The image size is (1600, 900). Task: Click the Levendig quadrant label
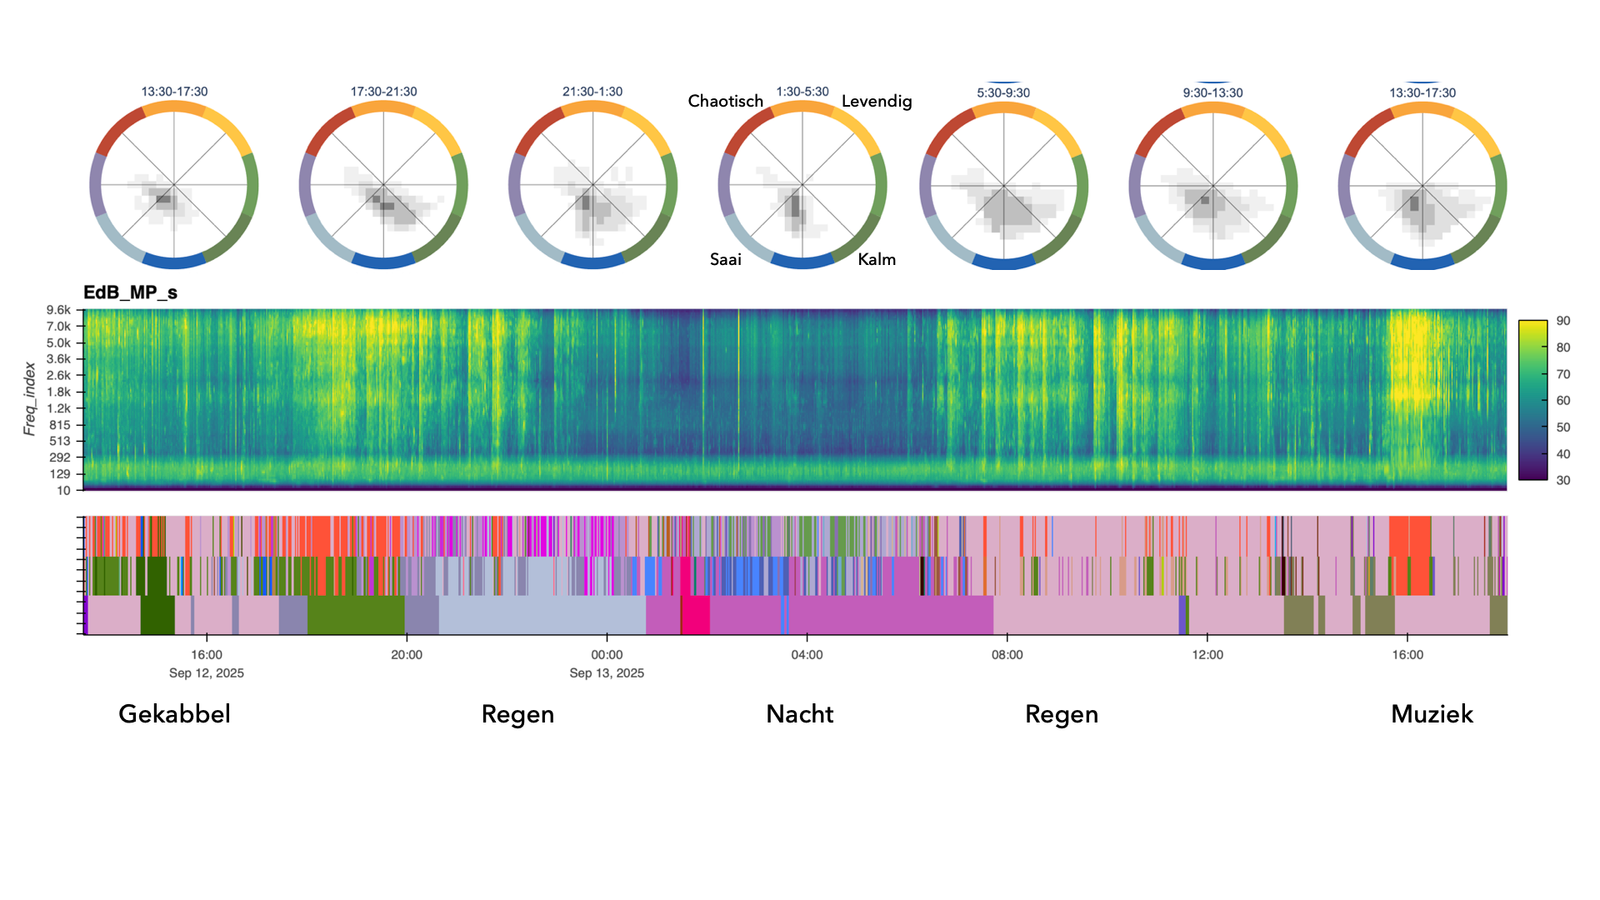[x=876, y=101]
